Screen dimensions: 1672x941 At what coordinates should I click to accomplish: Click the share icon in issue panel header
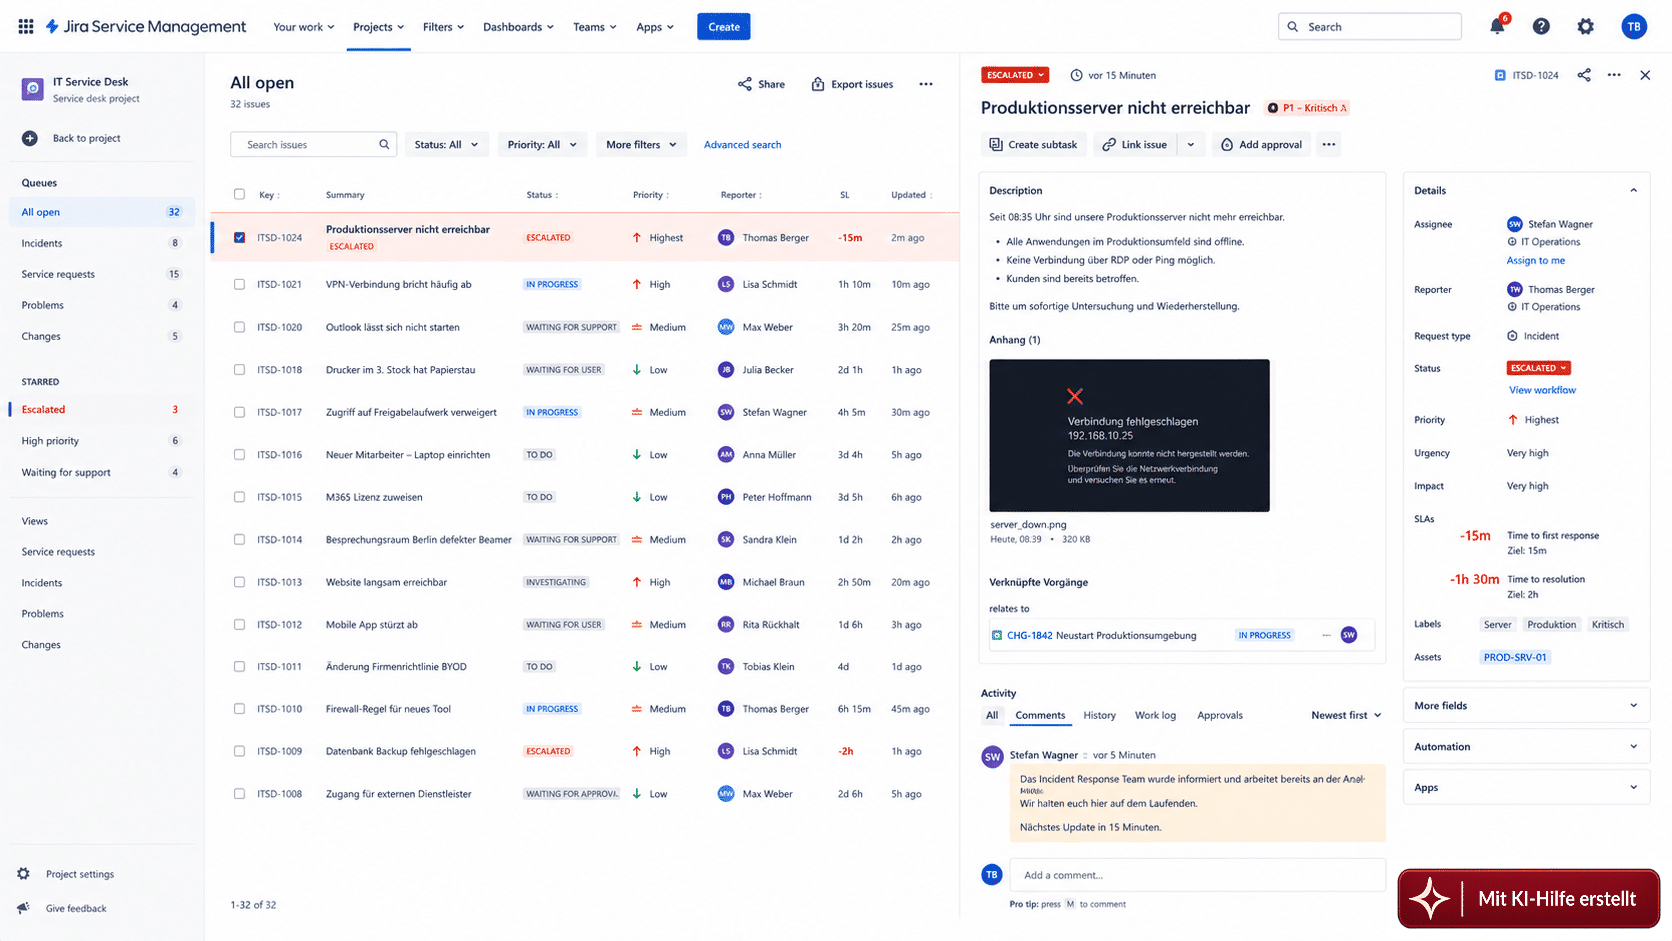point(1584,75)
